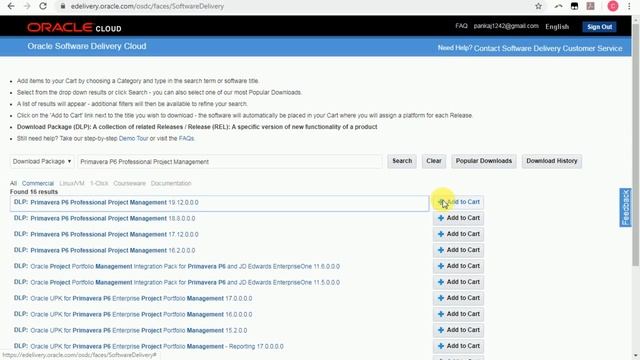This screenshot has width=640, height=360.
Task: Click the address bar URL
Action: pyautogui.click(x=147, y=6)
